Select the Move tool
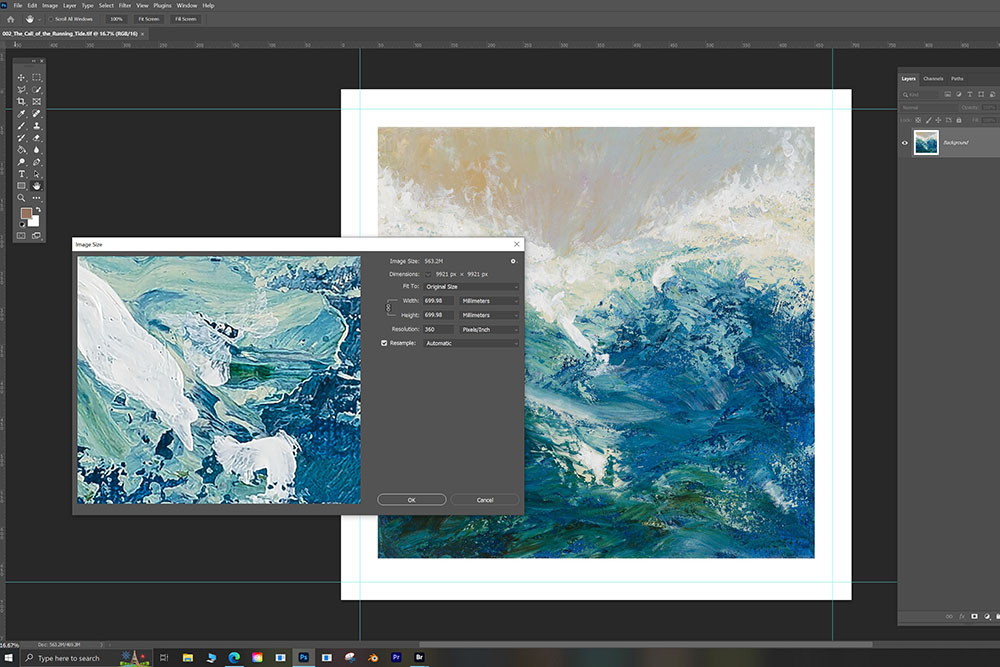The width and height of the screenshot is (1000, 667). point(21,77)
